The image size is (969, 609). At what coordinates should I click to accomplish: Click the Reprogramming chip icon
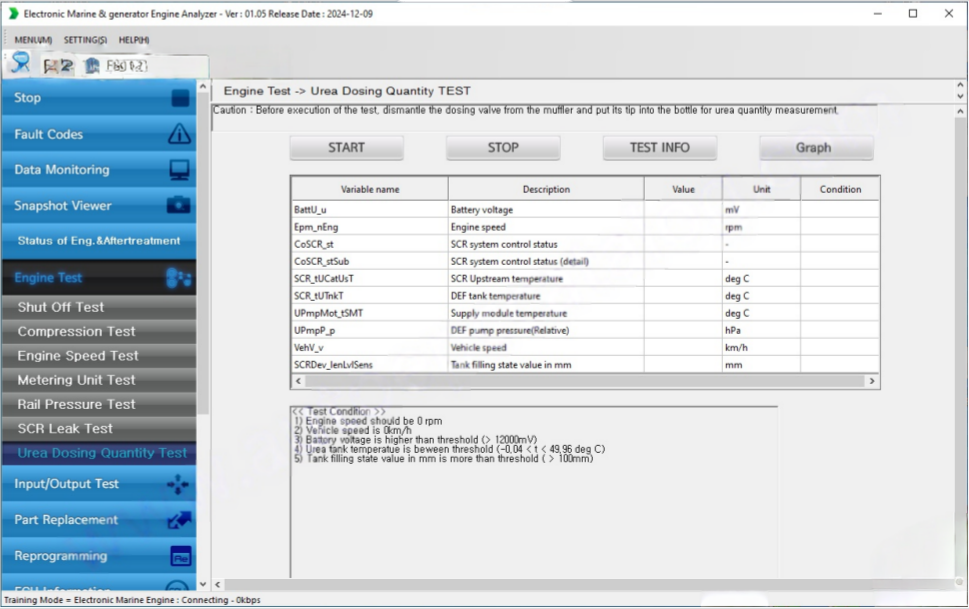pyautogui.click(x=180, y=556)
